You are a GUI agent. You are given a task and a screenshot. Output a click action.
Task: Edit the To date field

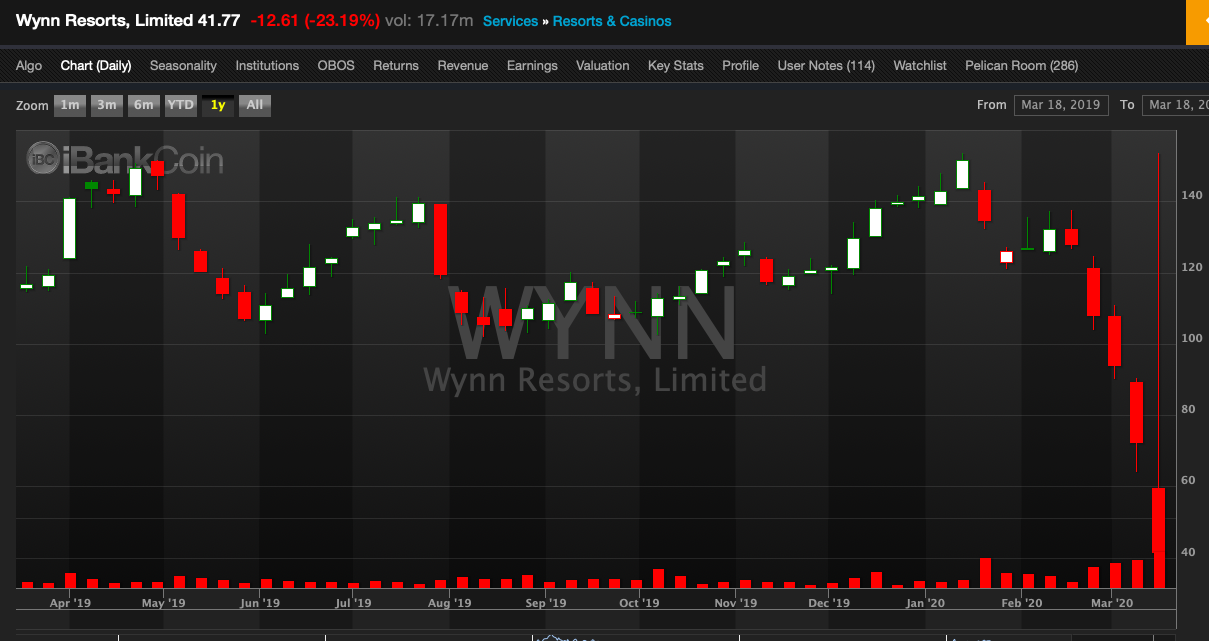pyautogui.click(x=1175, y=105)
